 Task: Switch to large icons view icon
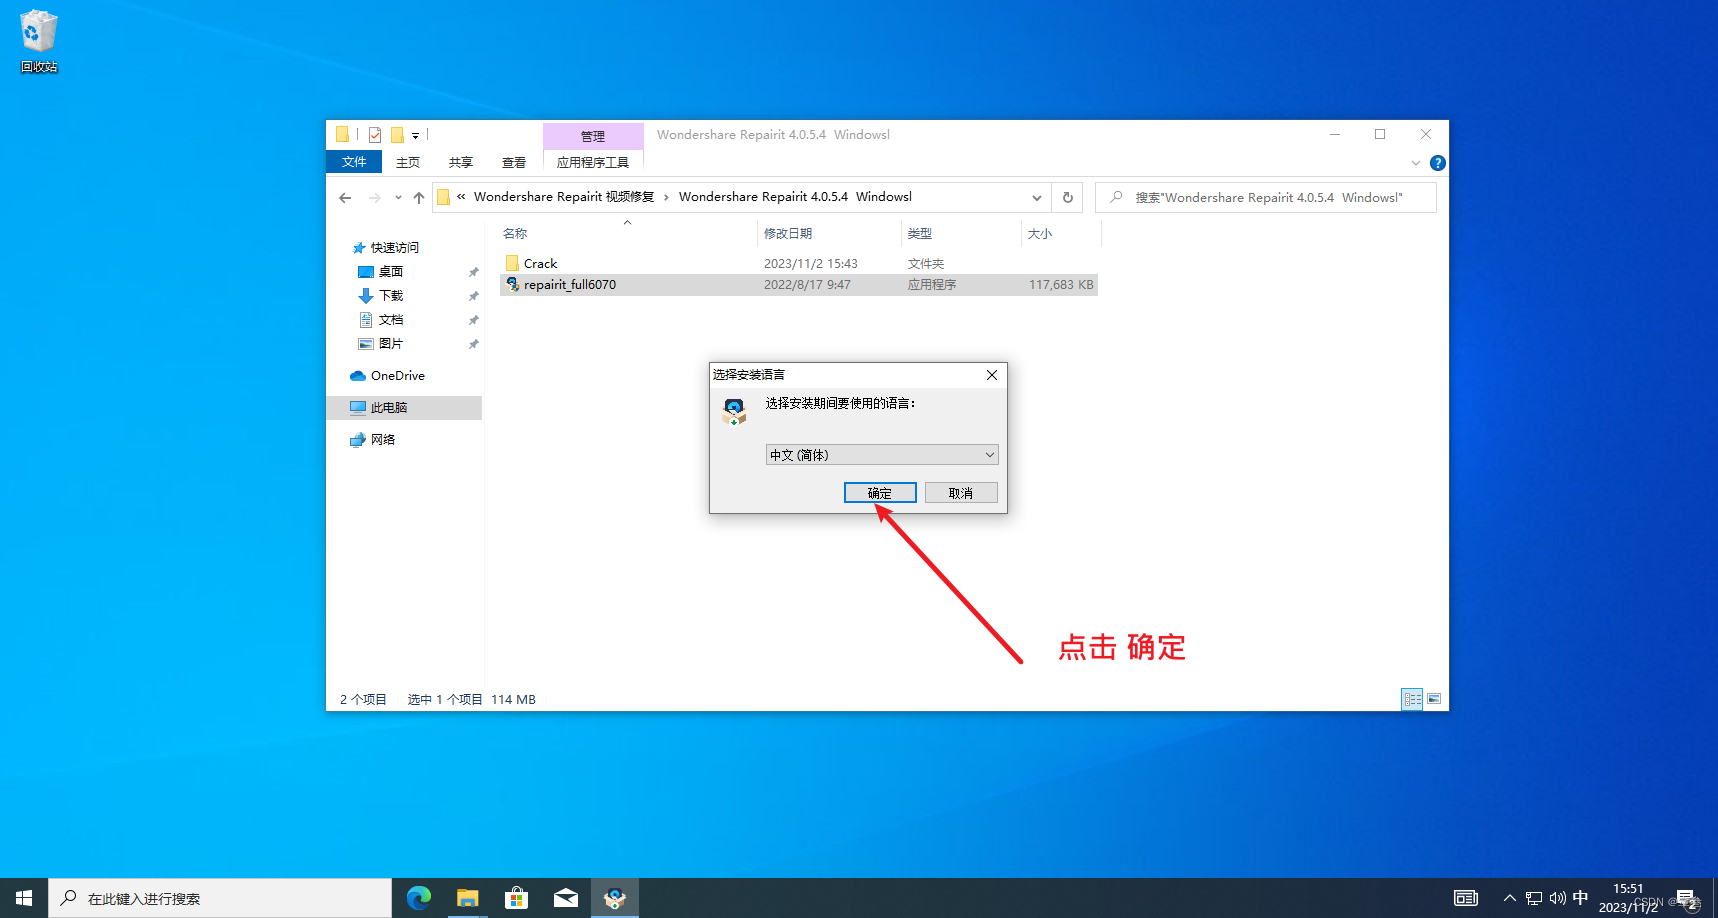(x=1434, y=699)
